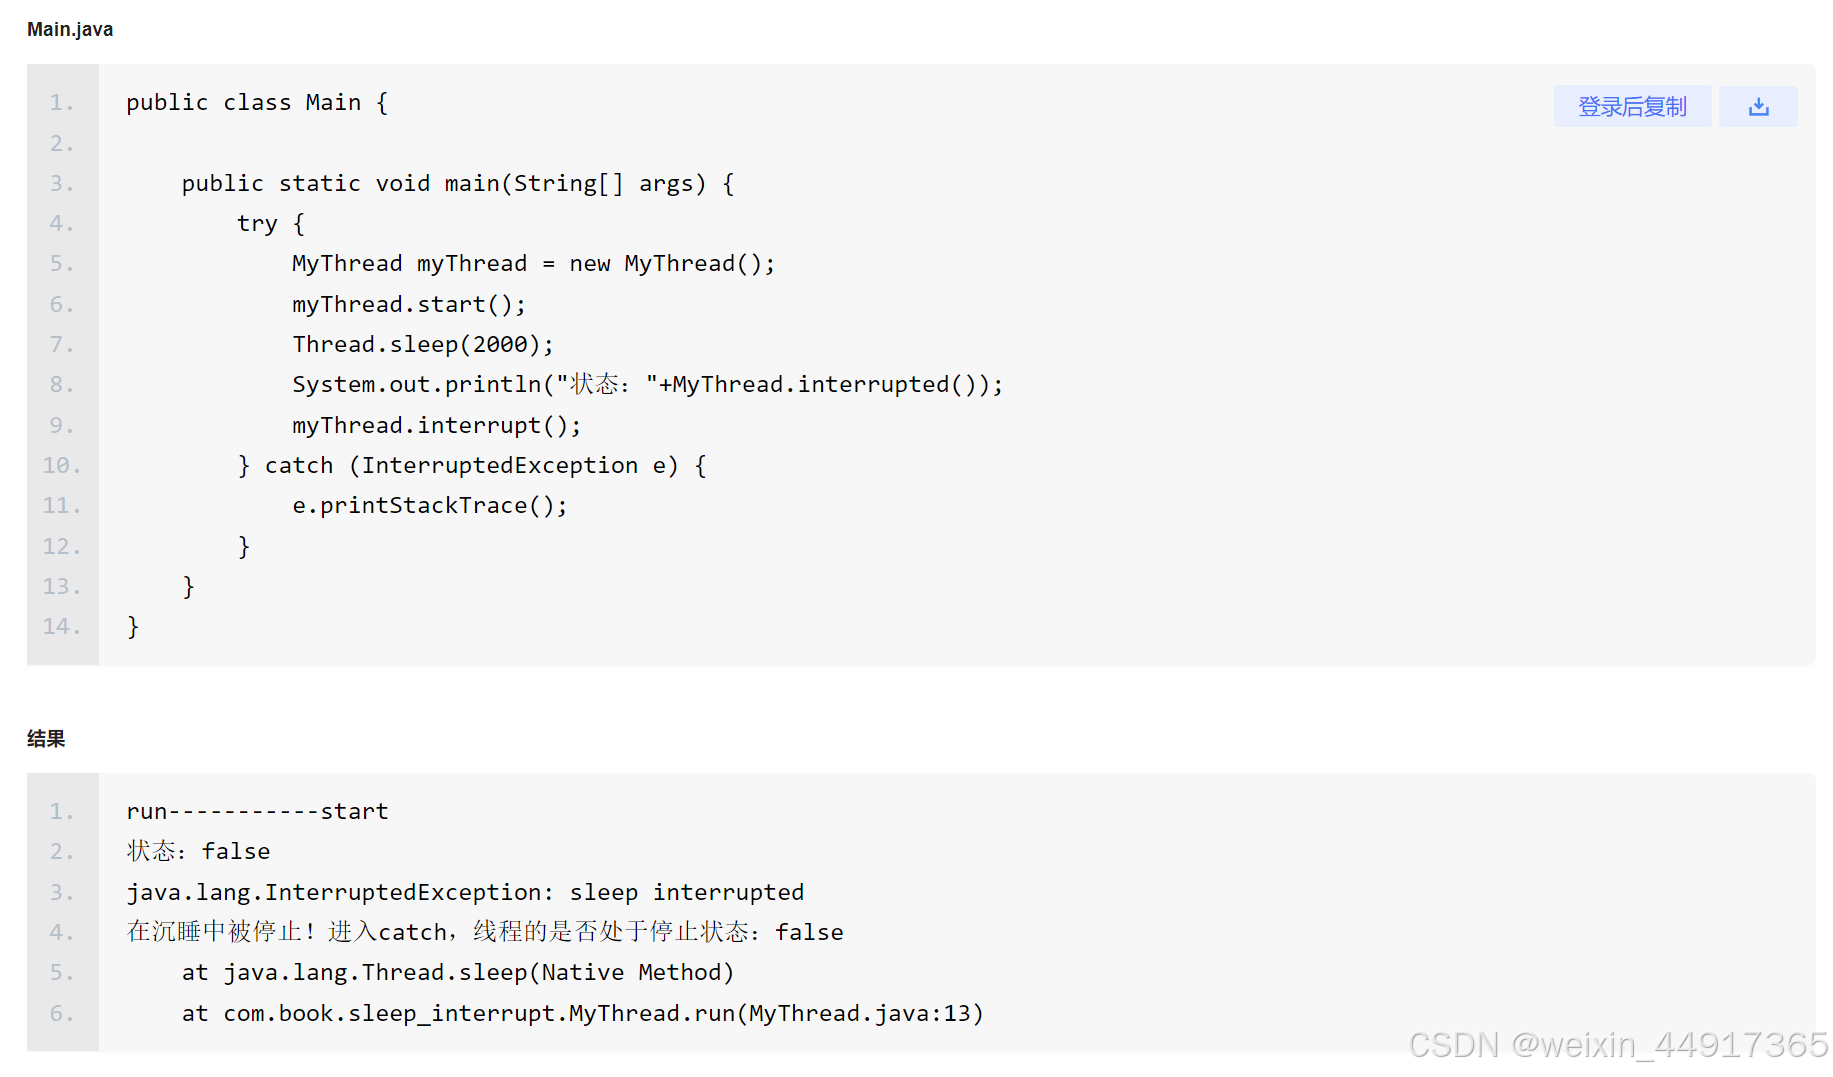Click the Thread.sleep(2000) statement
The image size is (1833, 1077).
click(x=421, y=343)
